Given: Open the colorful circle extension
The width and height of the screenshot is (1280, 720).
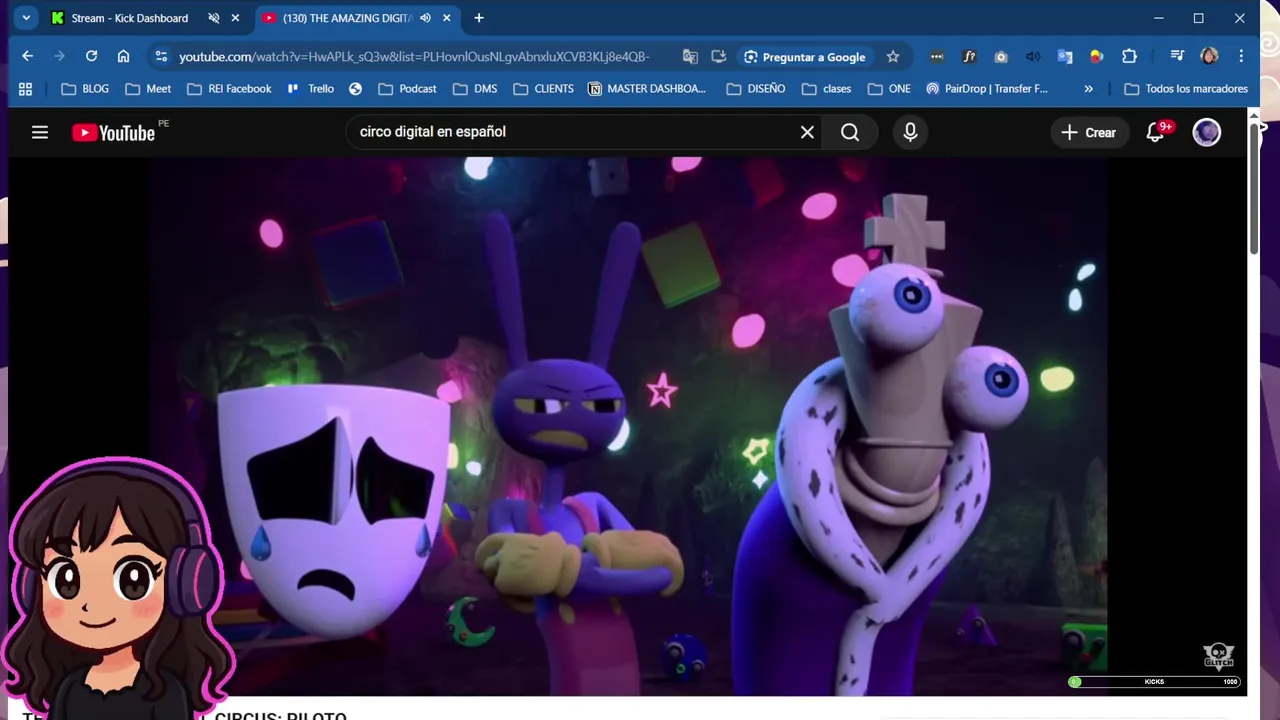Looking at the screenshot, I should point(1097,57).
